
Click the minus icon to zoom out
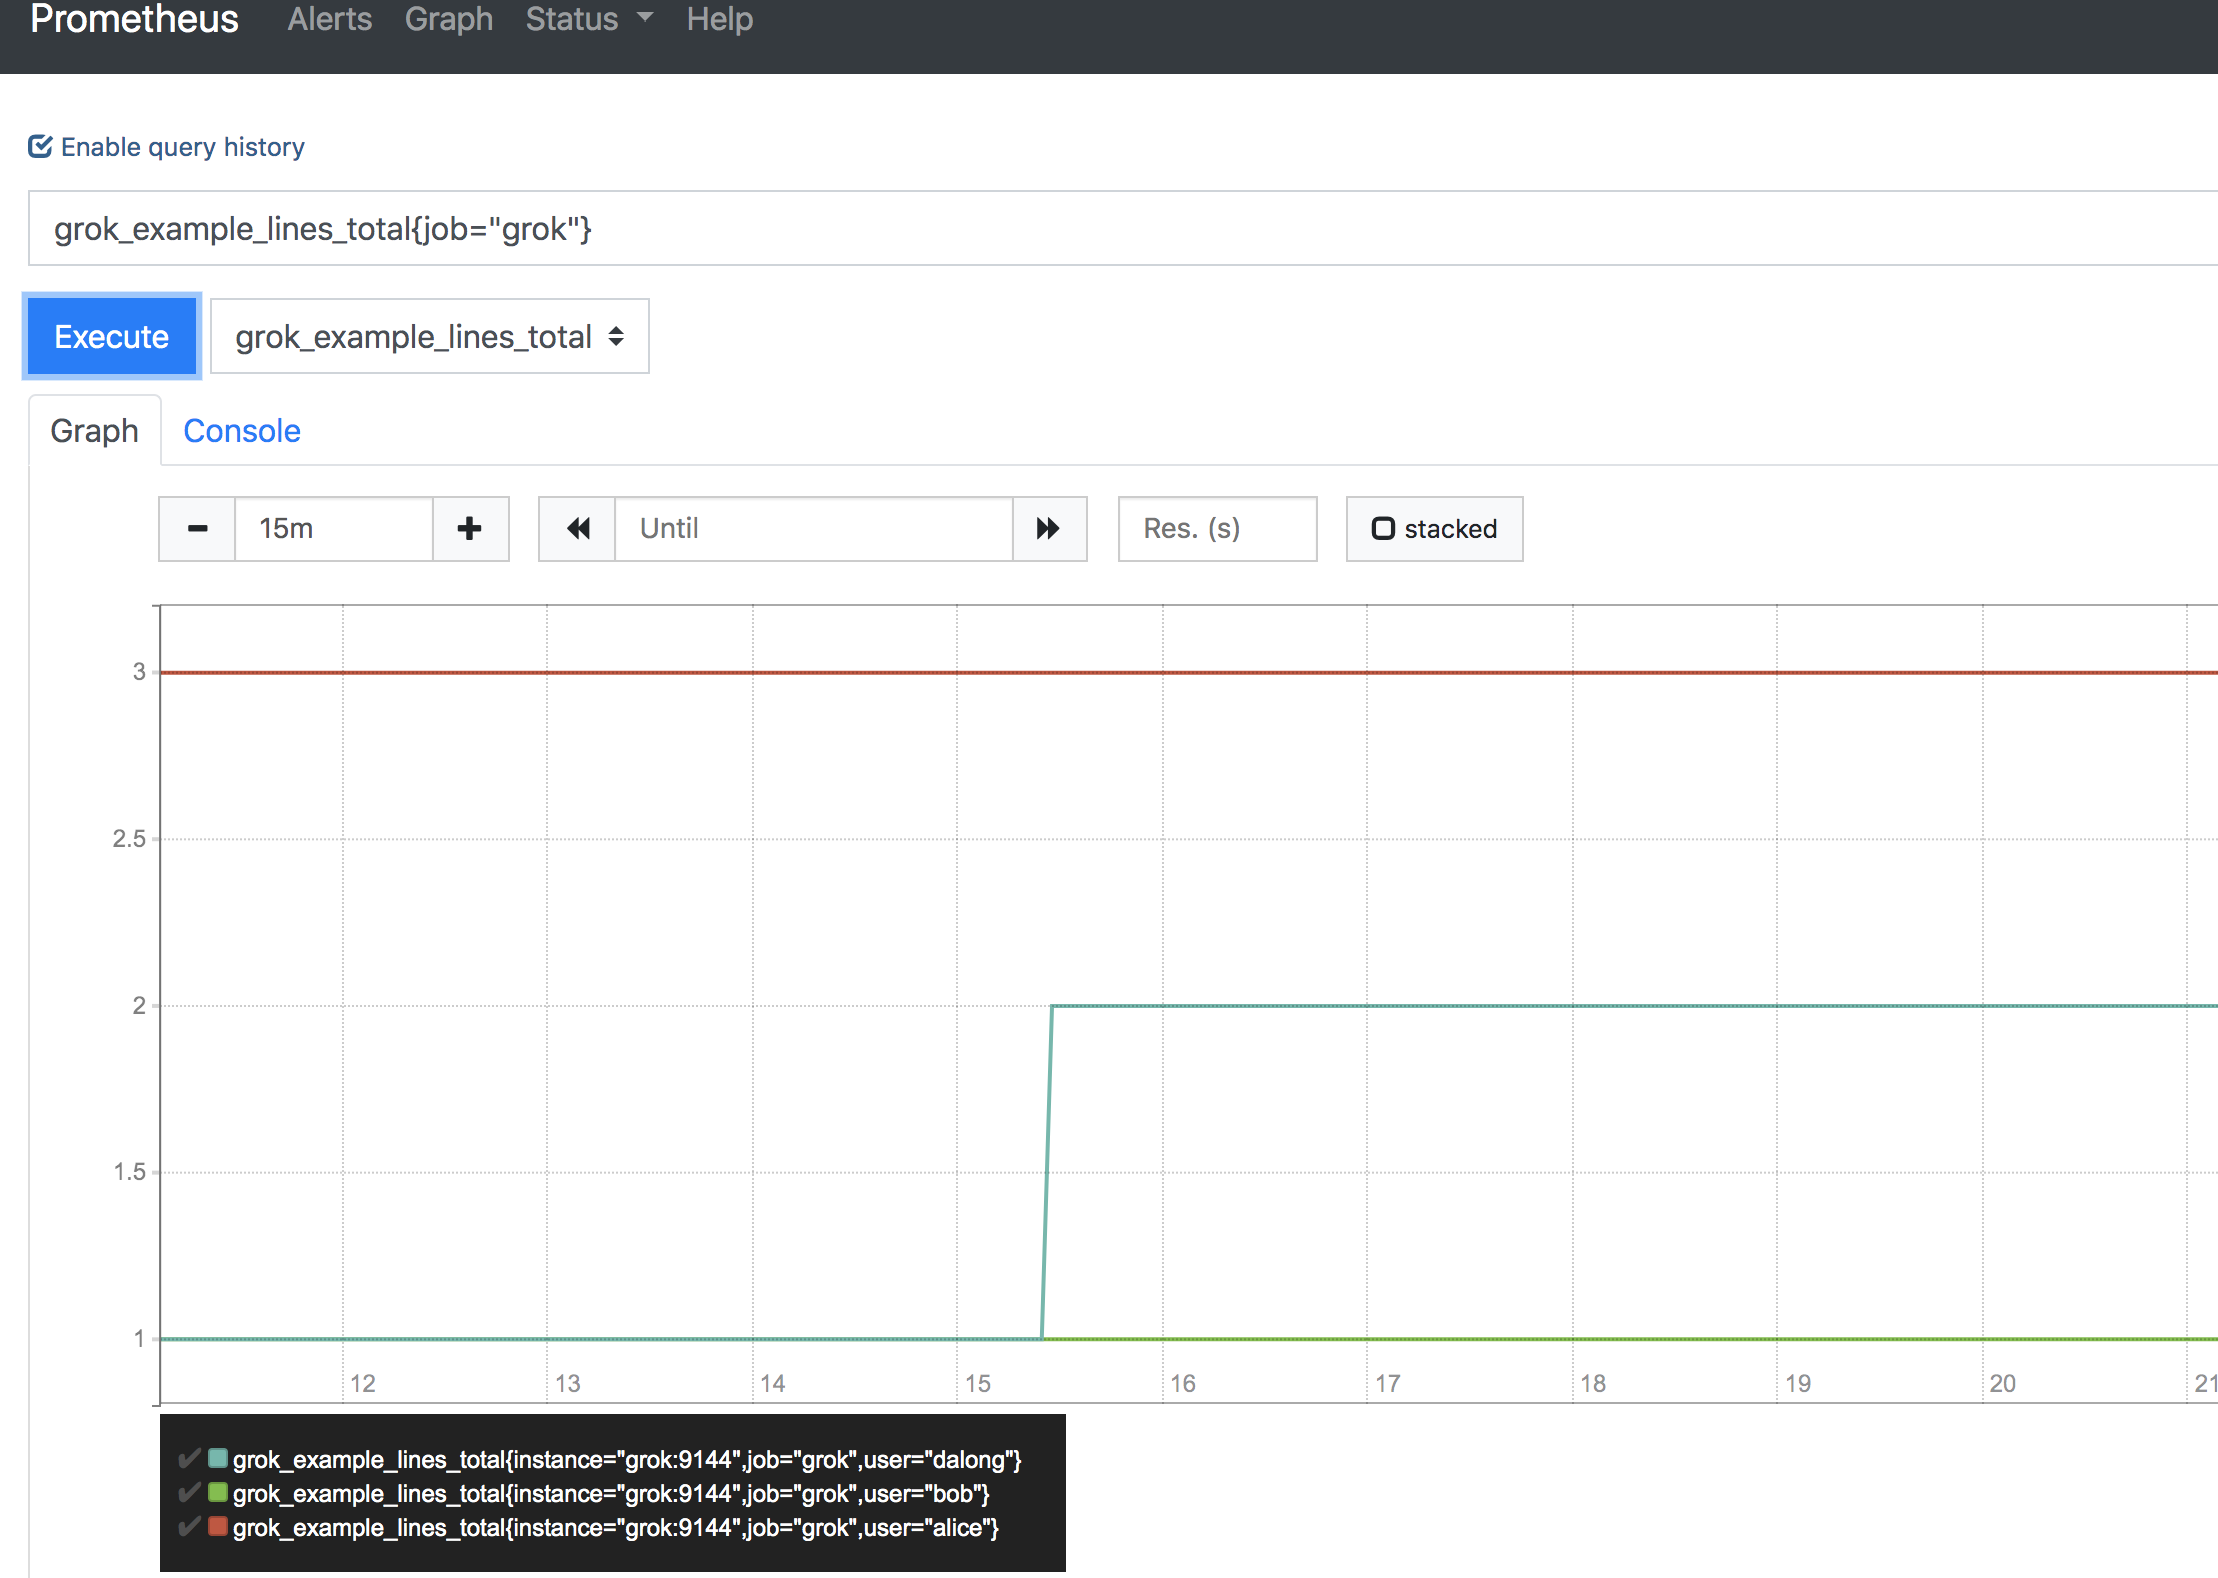pyautogui.click(x=196, y=528)
